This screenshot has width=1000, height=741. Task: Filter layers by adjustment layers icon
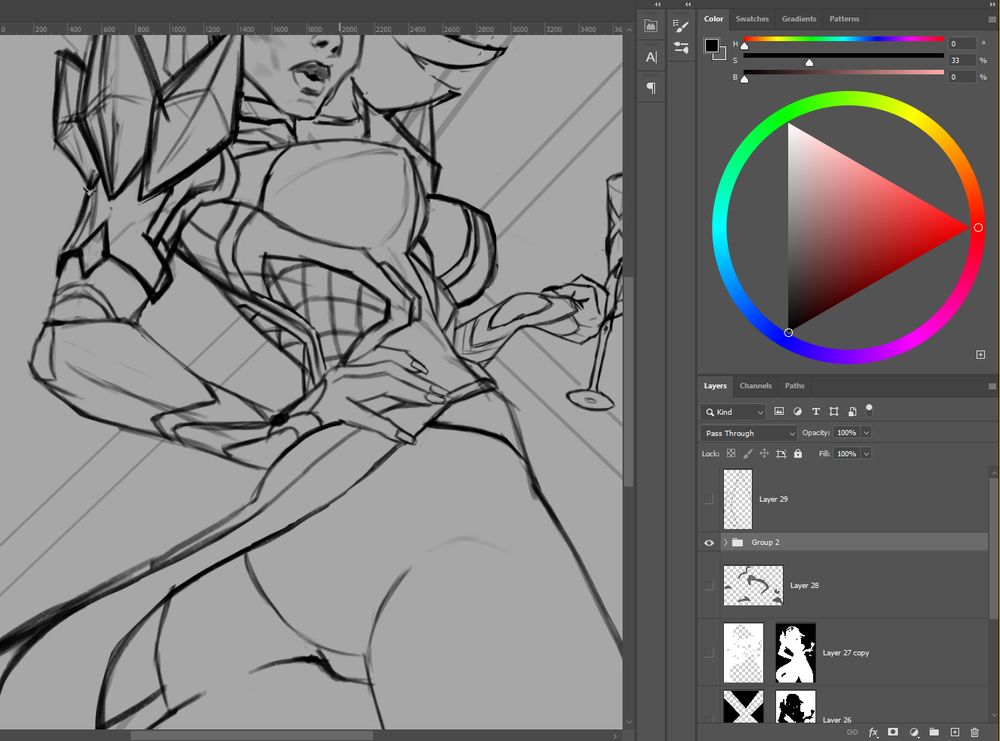[797, 411]
